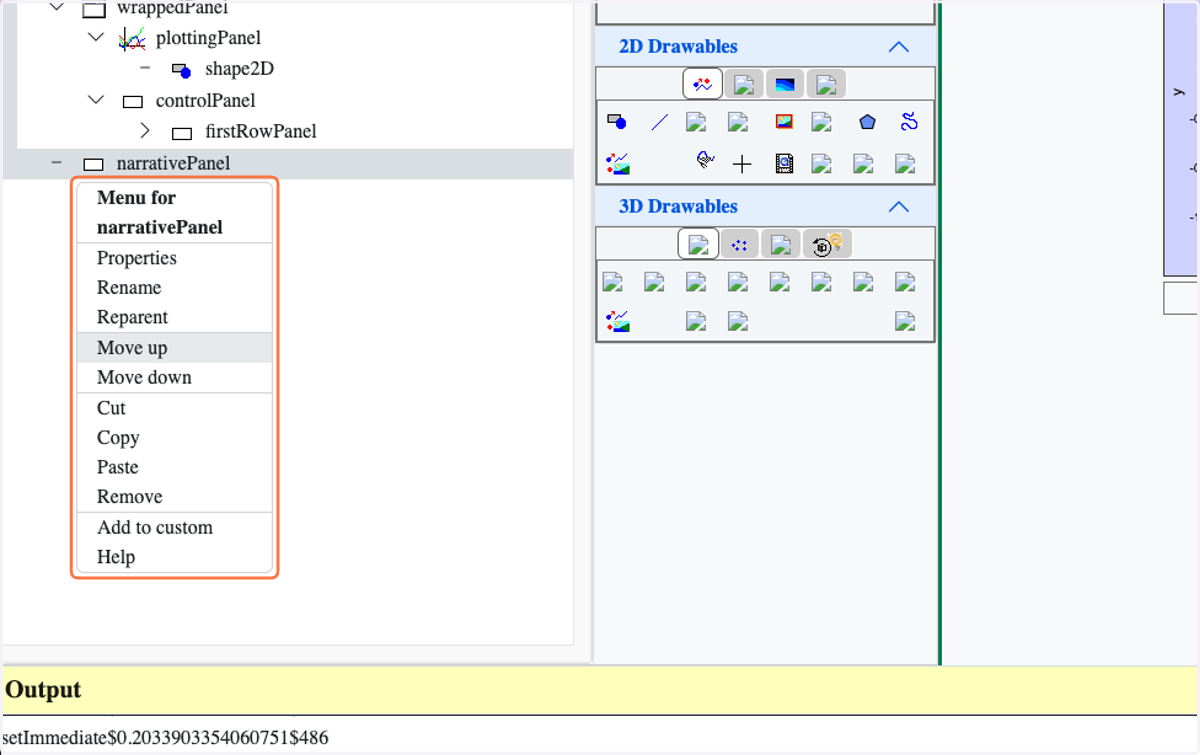Pick the blue squiggly curve drawable
Image resolution: width=1200 pixels, height=755 pixels.
click(x=908, y=122)
